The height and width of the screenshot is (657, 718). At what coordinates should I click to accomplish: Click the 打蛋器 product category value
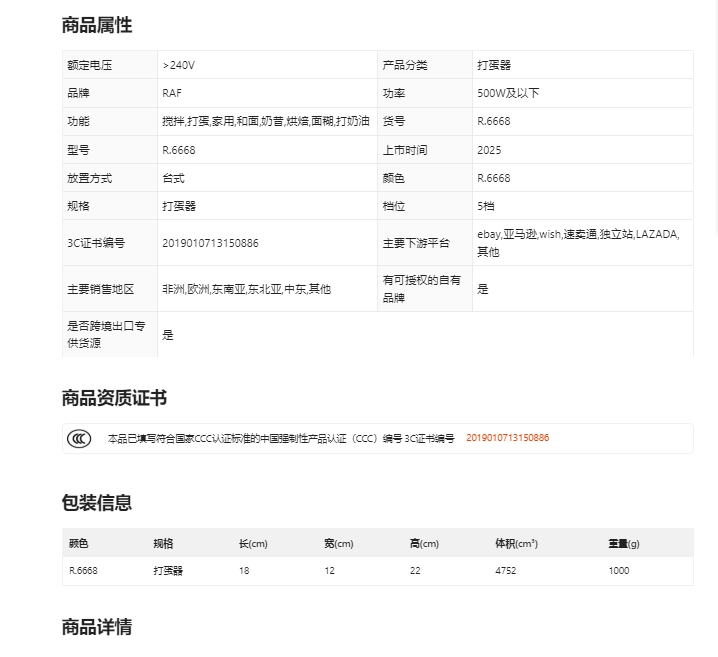click(x=494, y=65)
